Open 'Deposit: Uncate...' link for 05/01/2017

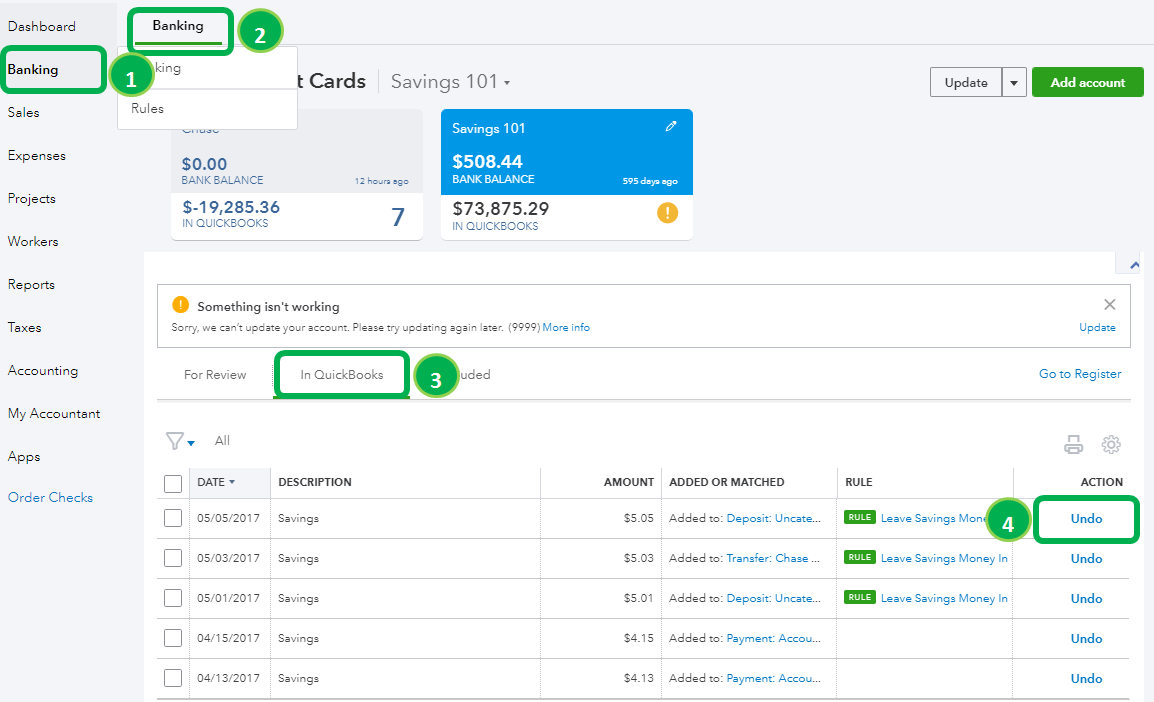pyautogui.click(x=774, y=598)
